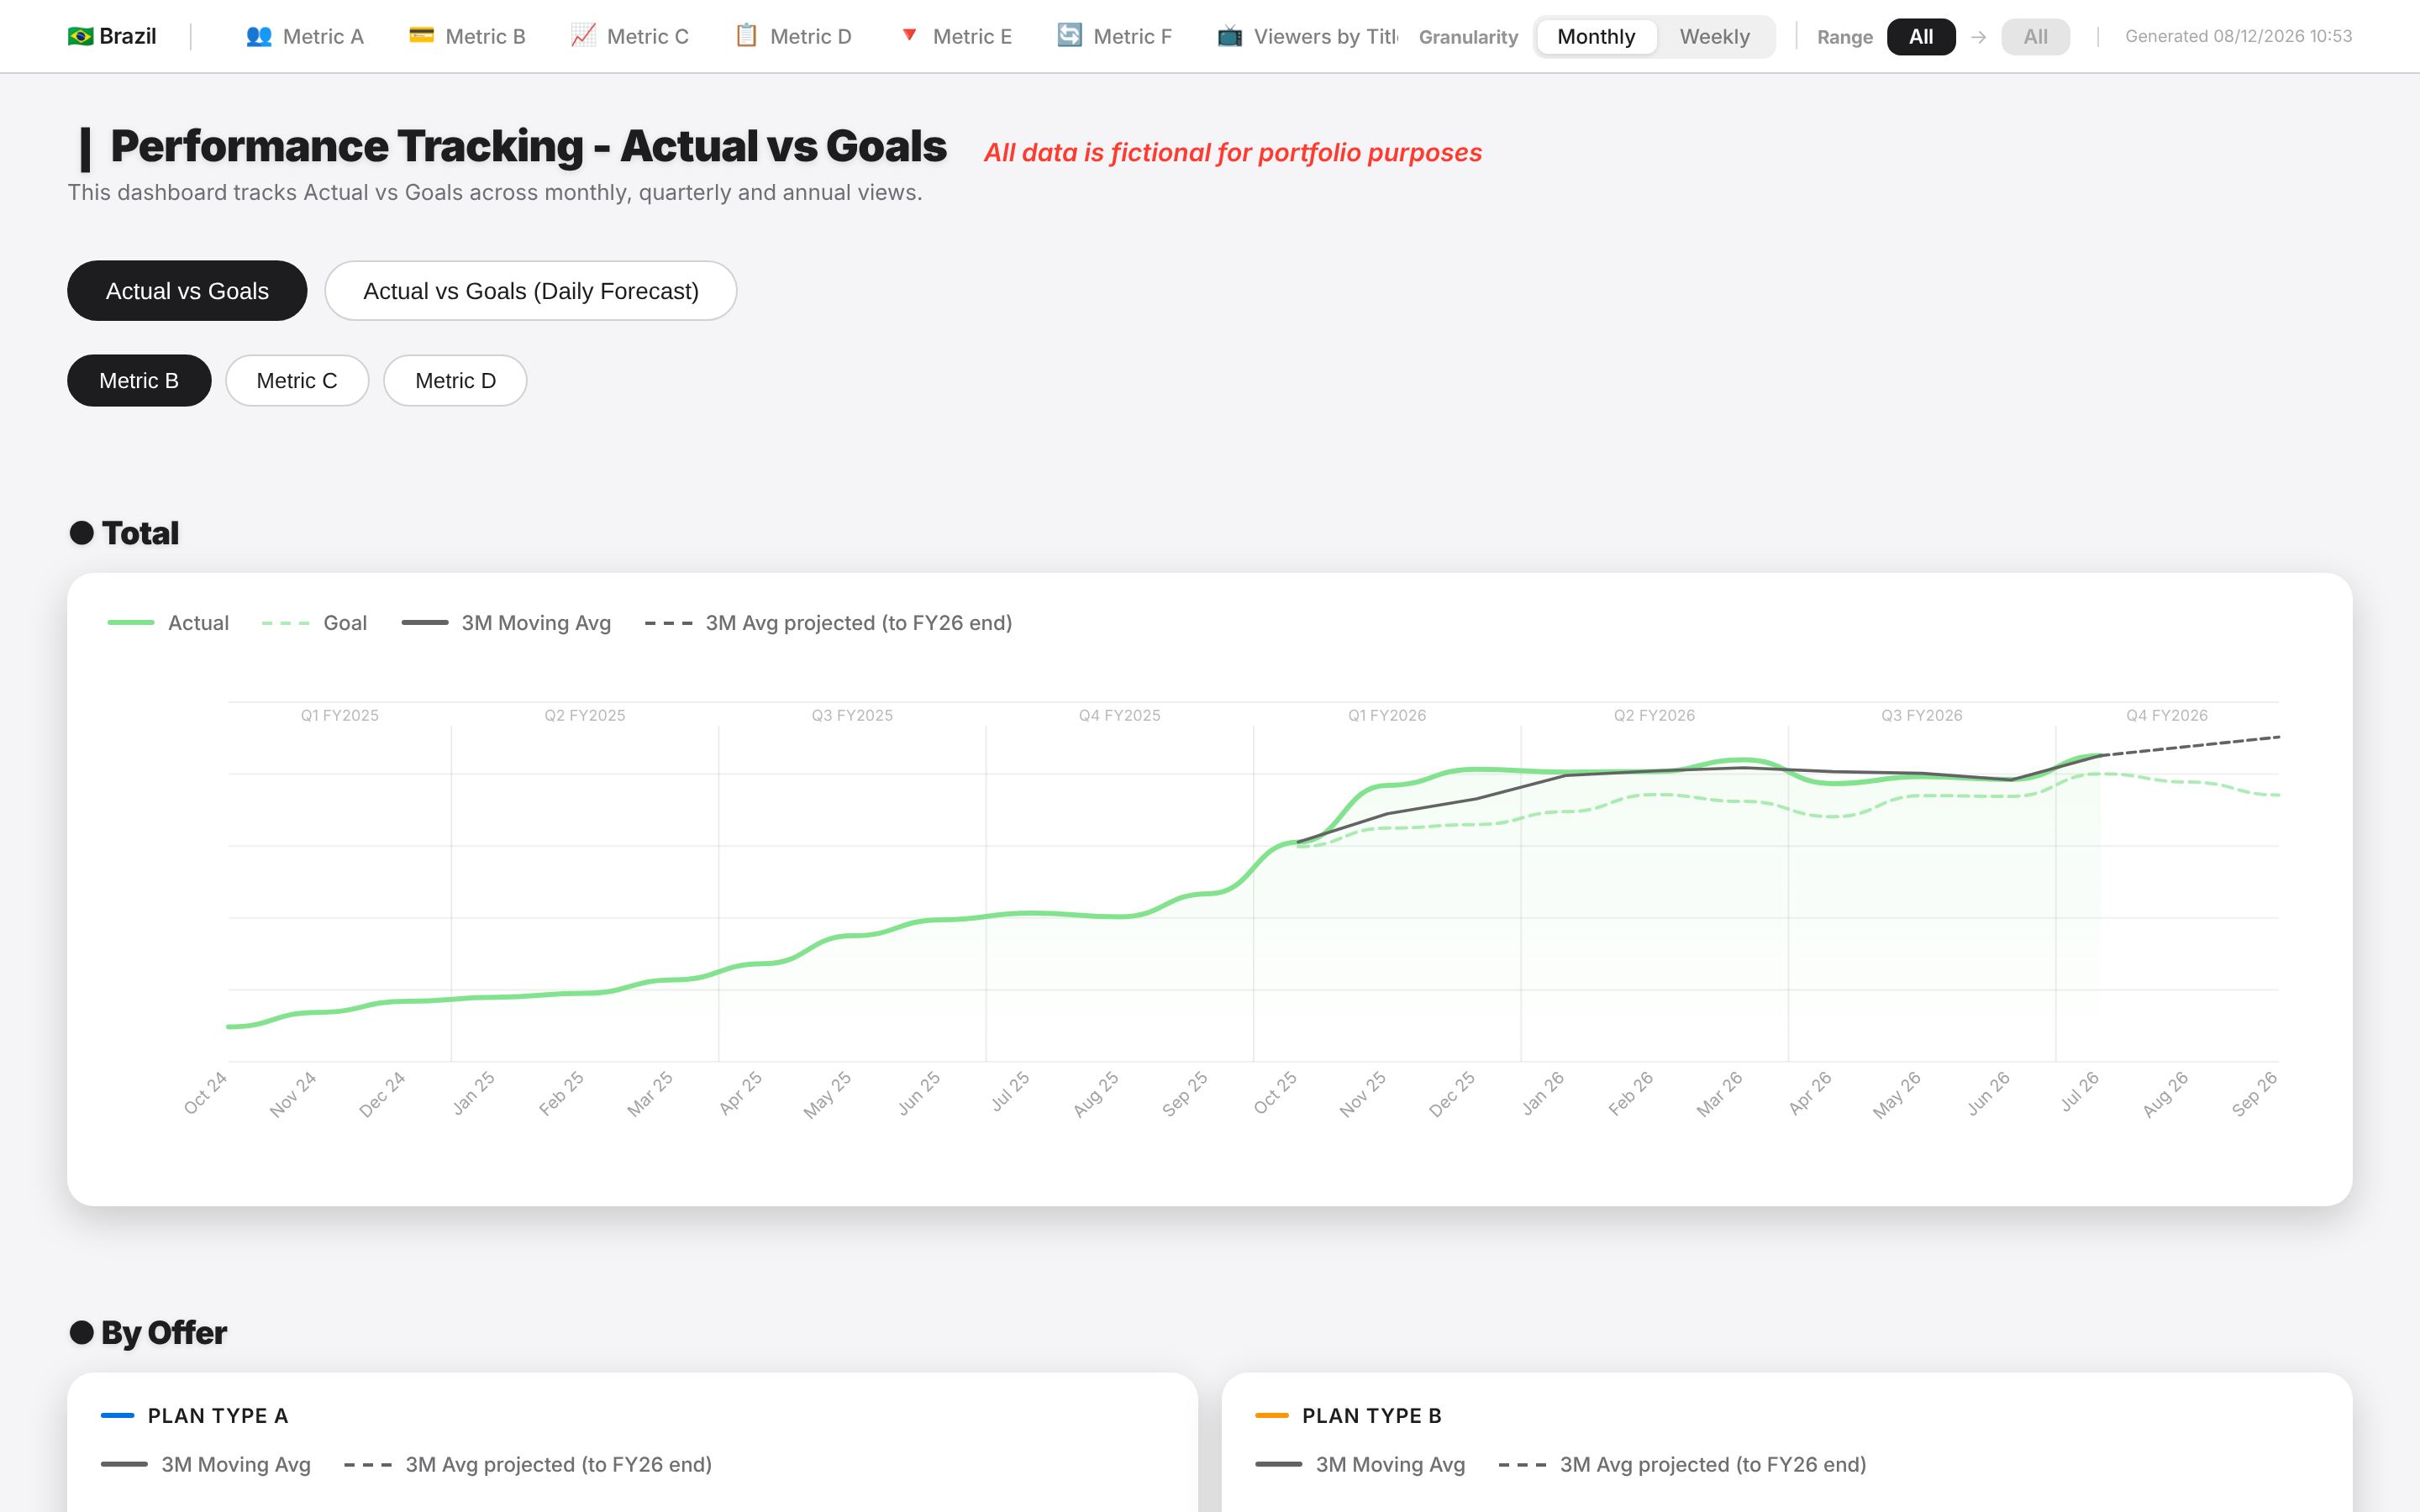Image resolution: width=2420 pixels, height=1512 pixels.
Task: Click the Oct 25 axis label
Action: point(1275,1093)
